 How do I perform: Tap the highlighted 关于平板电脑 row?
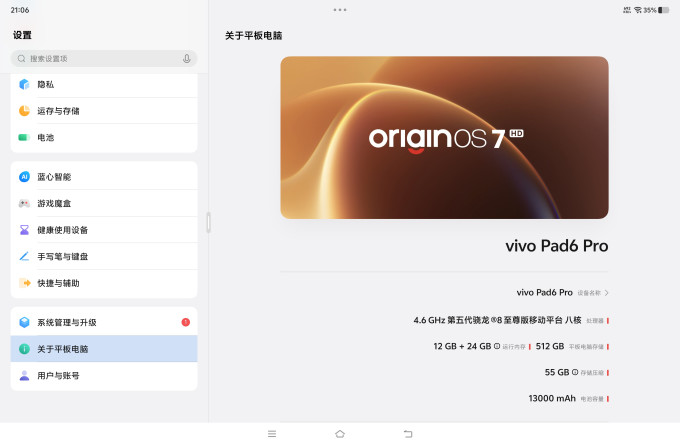click(x=104, y=349)
